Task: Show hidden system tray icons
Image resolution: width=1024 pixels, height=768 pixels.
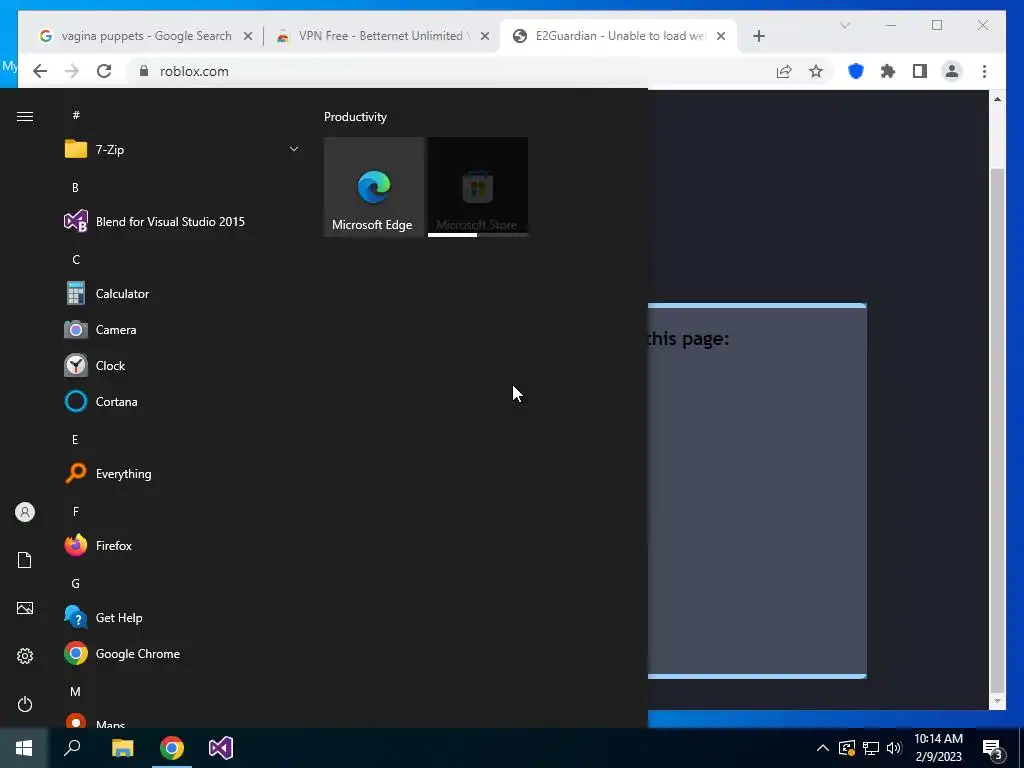Action: (823, 748)
